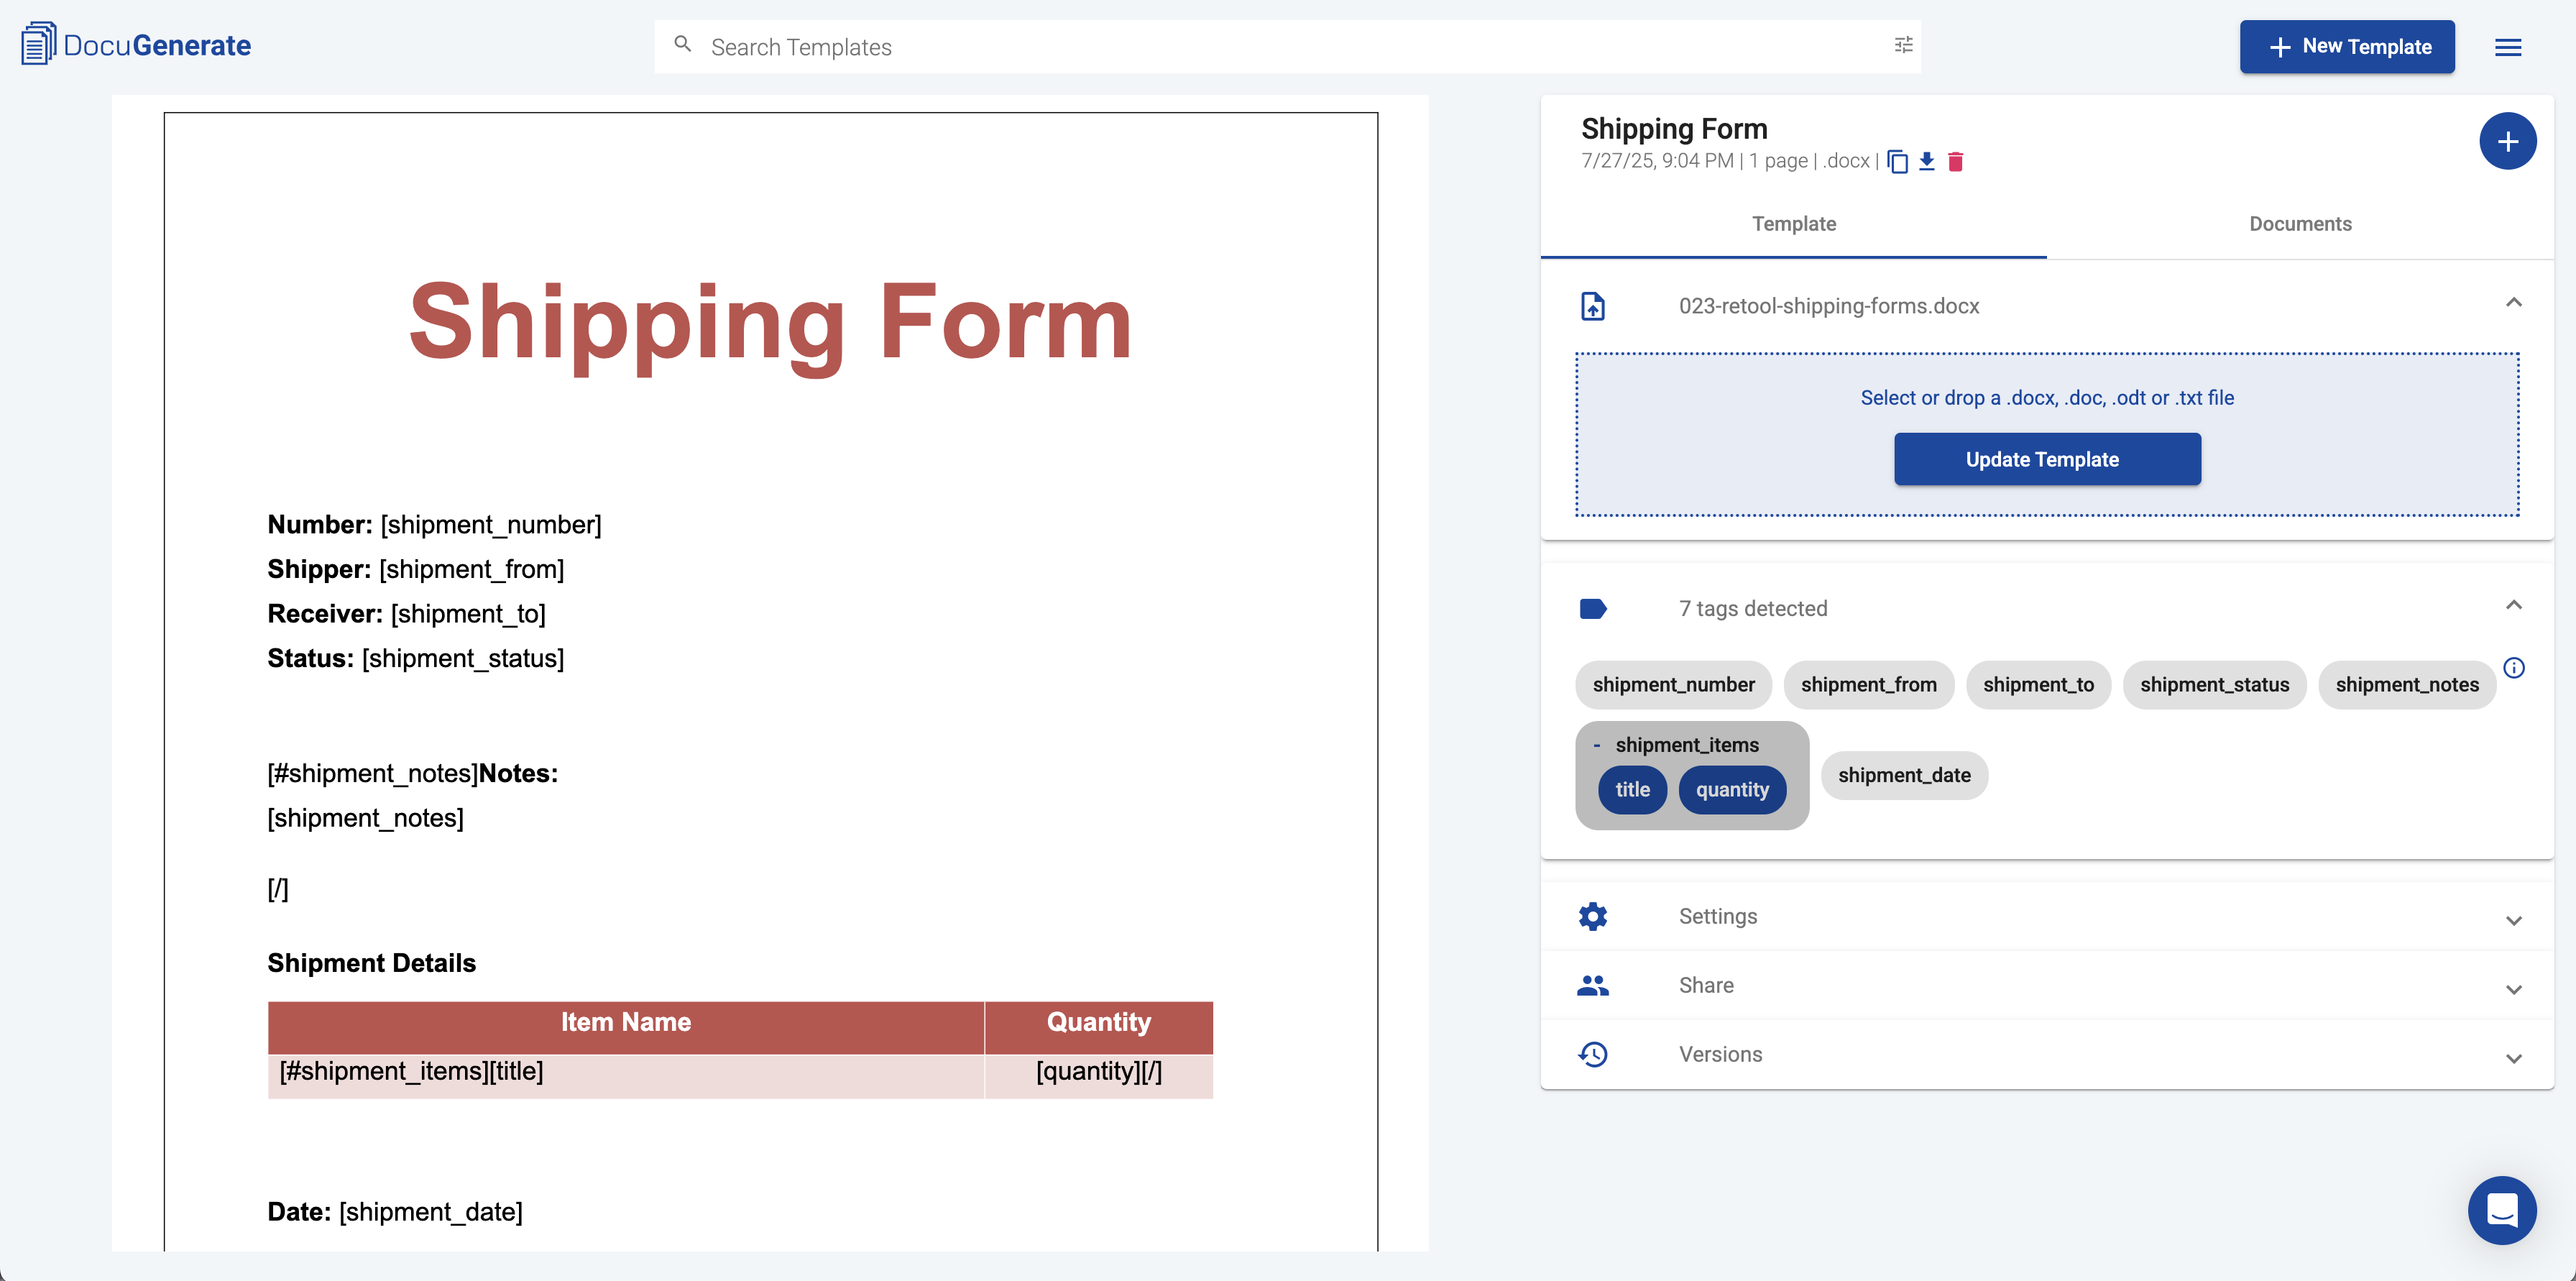Select the shipment_number tag chip

(1673, 685)
